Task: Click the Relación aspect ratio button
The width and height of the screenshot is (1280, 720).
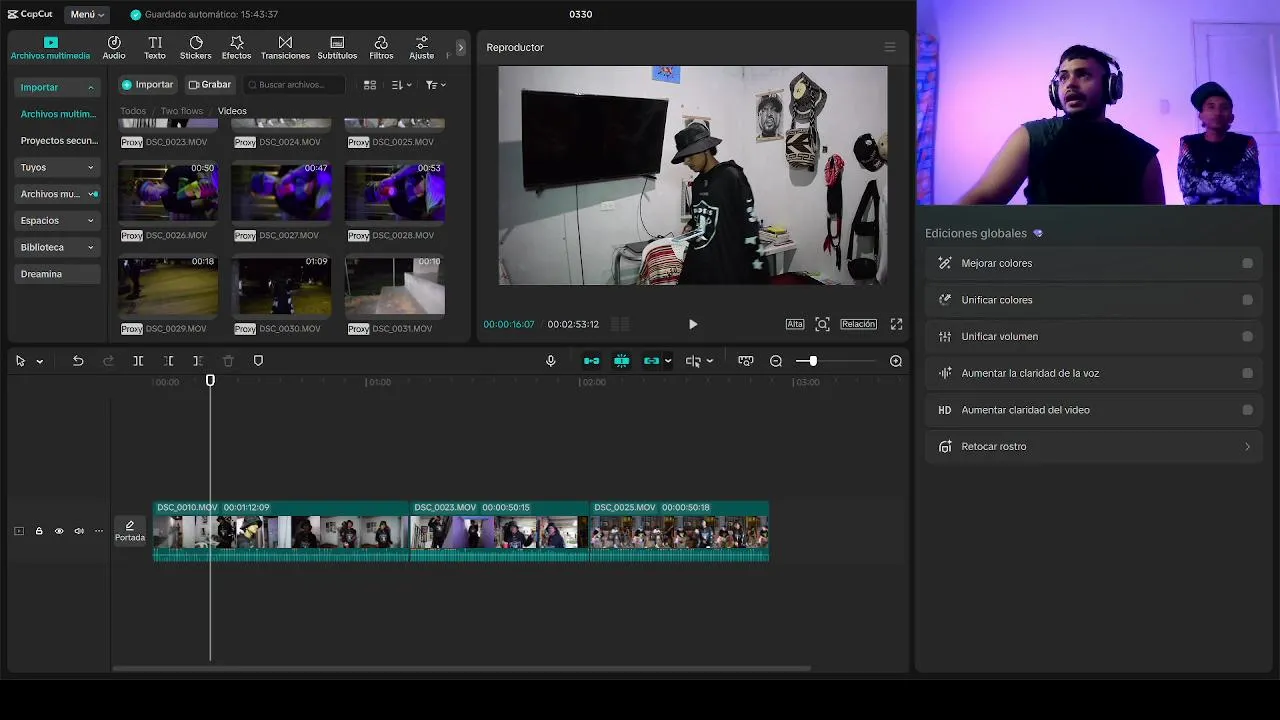Action: [858, 324]
